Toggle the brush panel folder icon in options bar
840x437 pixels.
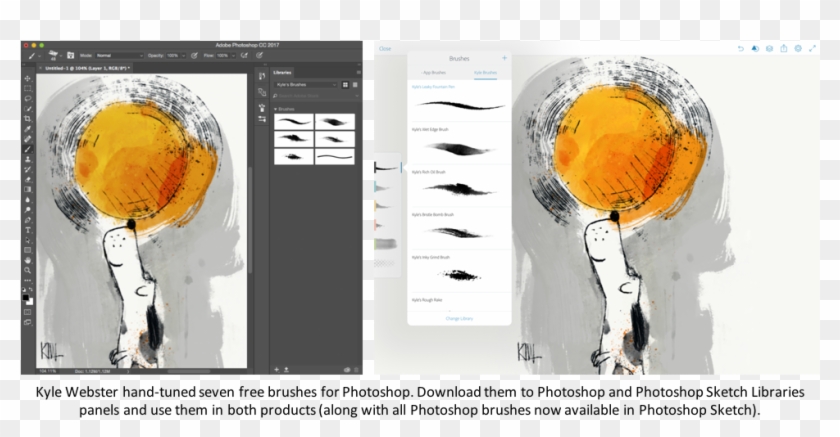pyautogui.click(x=70, y=55)
